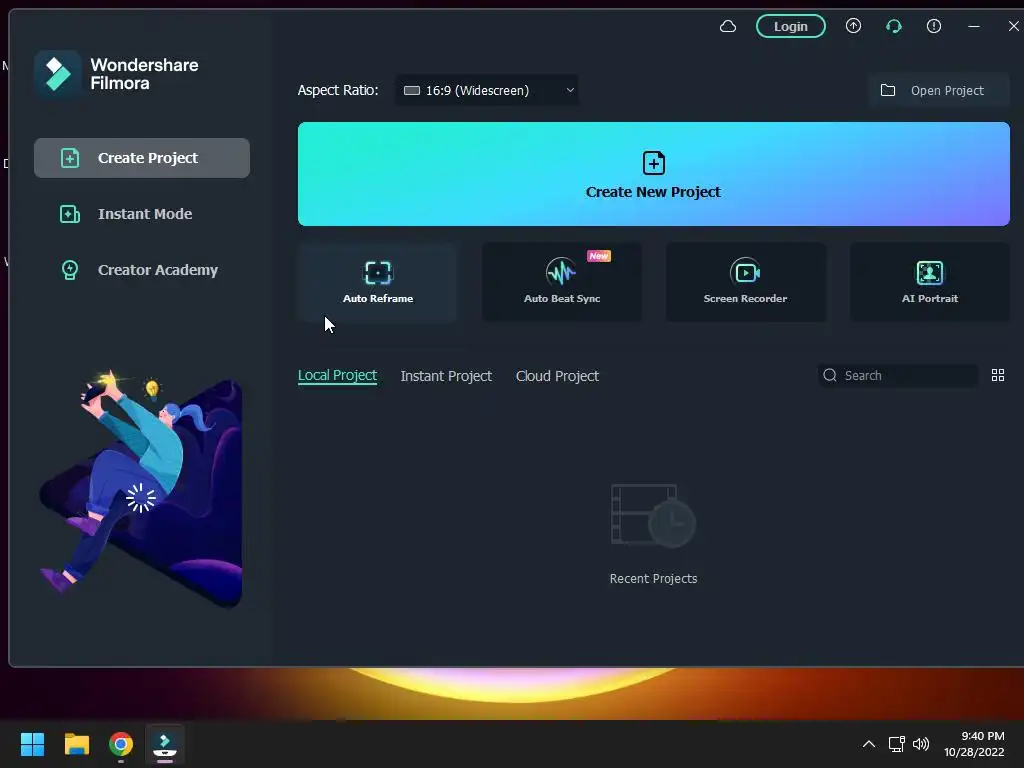This screenshot has height=768, width=1024.
Task: Click the upload arrow circle icon
Action: coord(853,26)
